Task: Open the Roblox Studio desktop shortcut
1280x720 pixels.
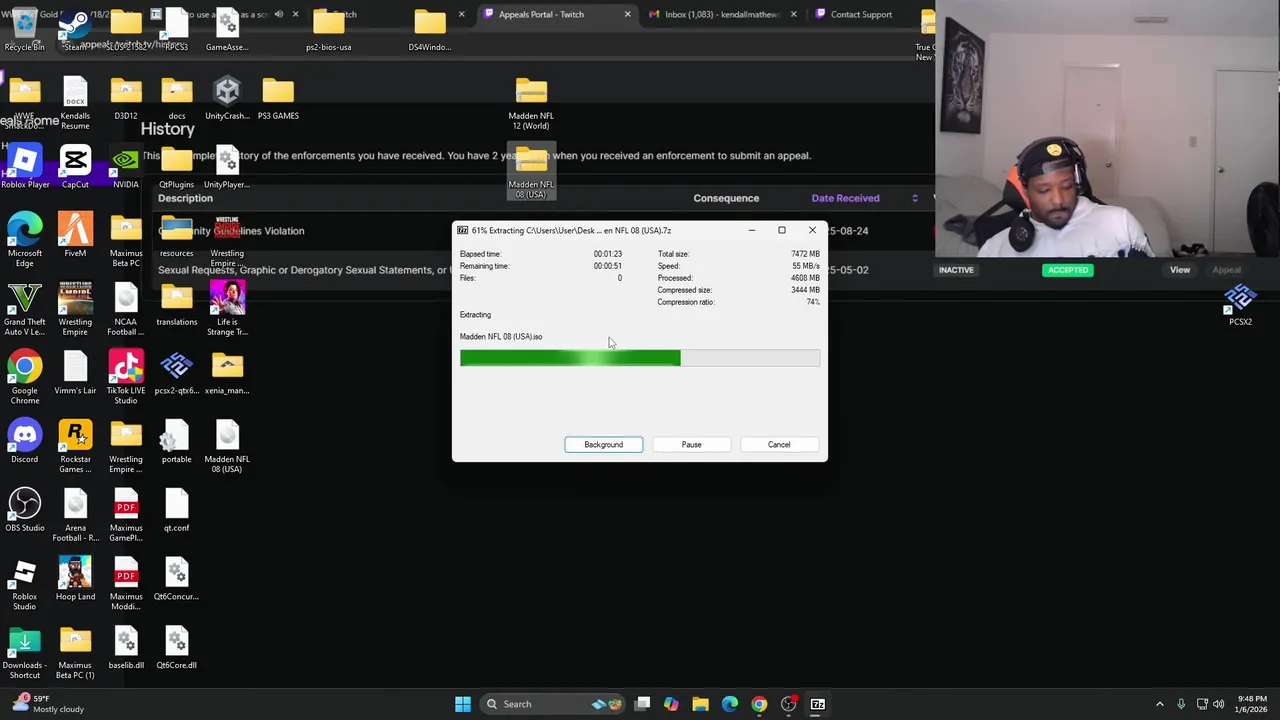Action: (25, 584)
